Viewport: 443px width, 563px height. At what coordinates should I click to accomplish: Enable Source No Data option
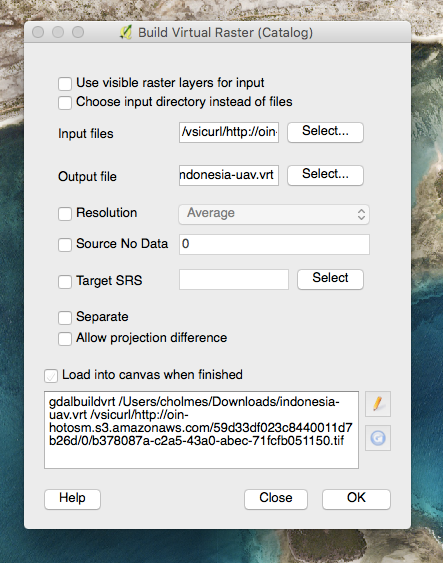coord(65,245)
